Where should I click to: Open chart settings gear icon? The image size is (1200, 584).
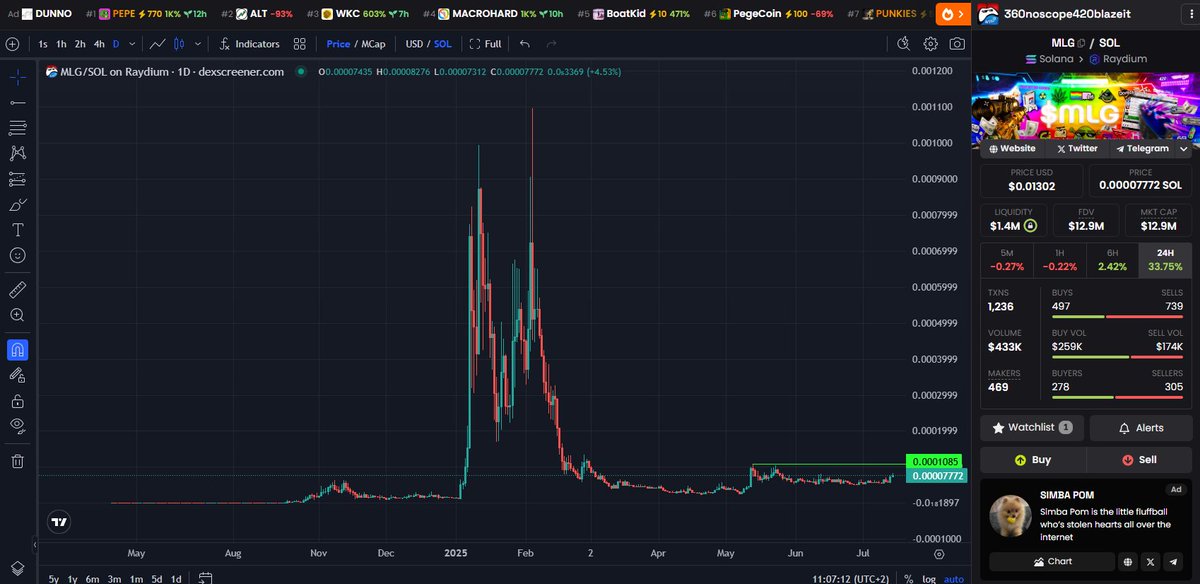(x=931, y=44)
